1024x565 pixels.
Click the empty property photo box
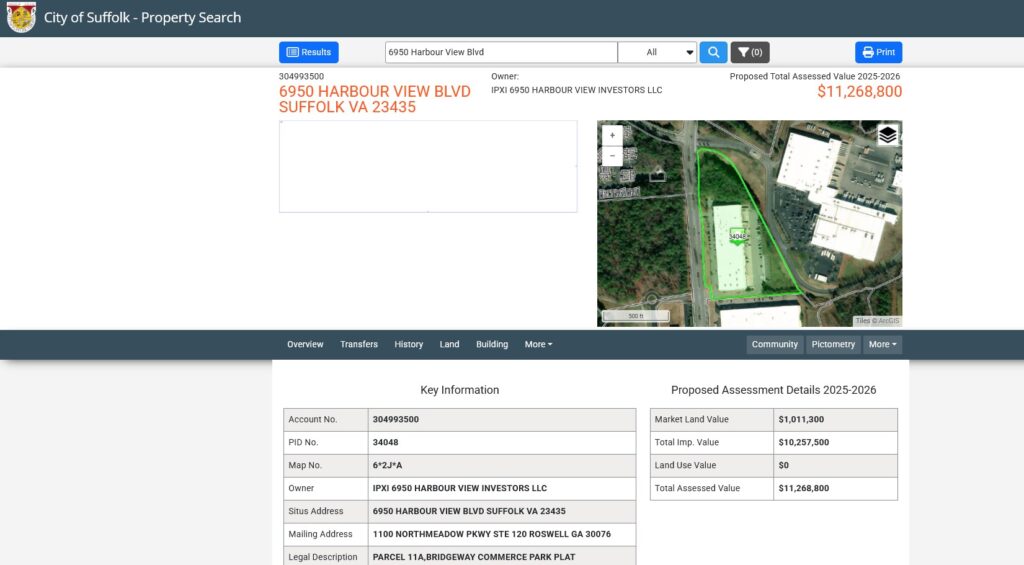(428, 167)
